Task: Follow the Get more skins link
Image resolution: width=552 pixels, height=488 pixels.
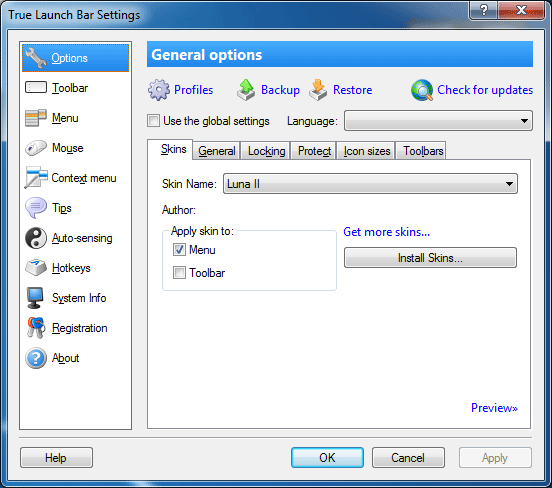Action: pos(387,232)
